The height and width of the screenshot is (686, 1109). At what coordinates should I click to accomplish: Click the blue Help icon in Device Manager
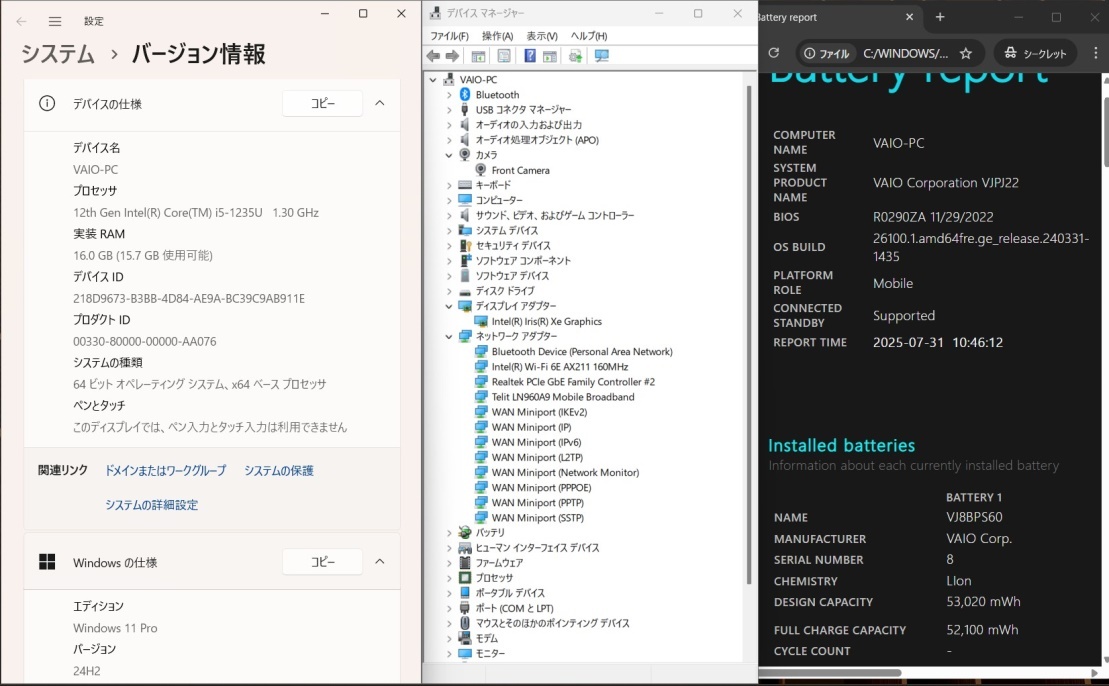coord(530,56)
